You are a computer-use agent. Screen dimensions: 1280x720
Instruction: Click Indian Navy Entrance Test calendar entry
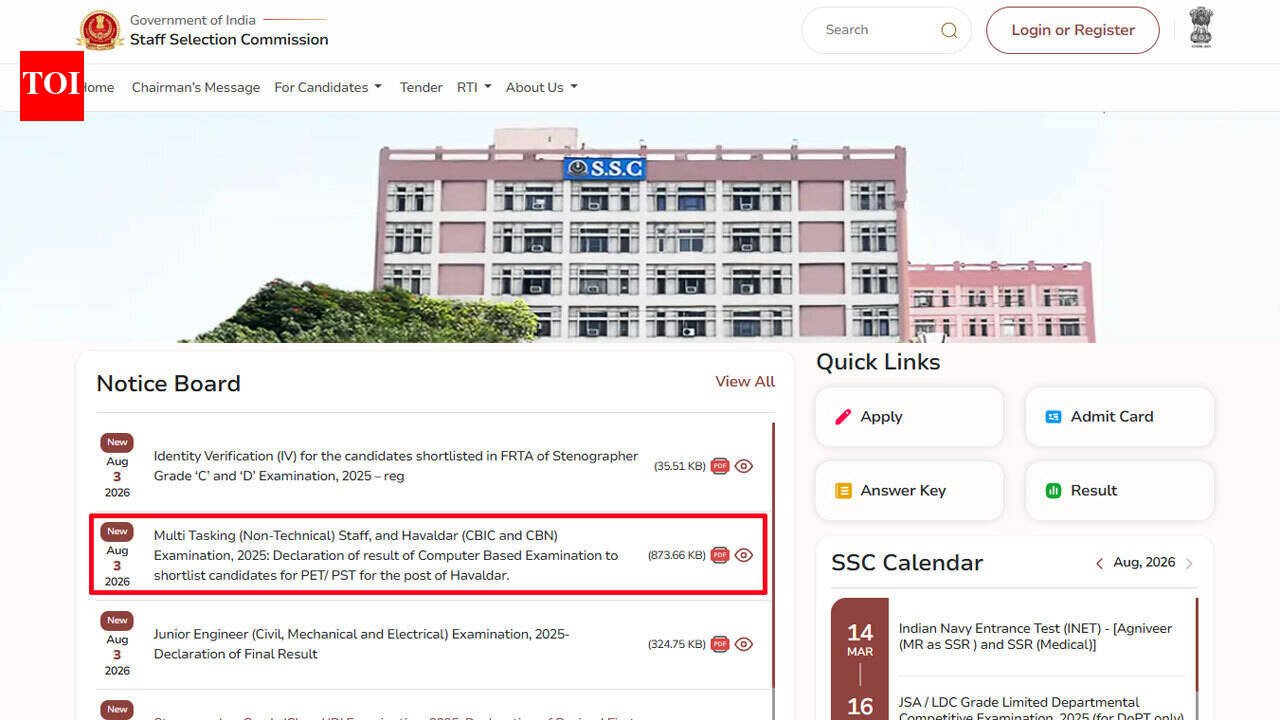tap(1035, 637)
